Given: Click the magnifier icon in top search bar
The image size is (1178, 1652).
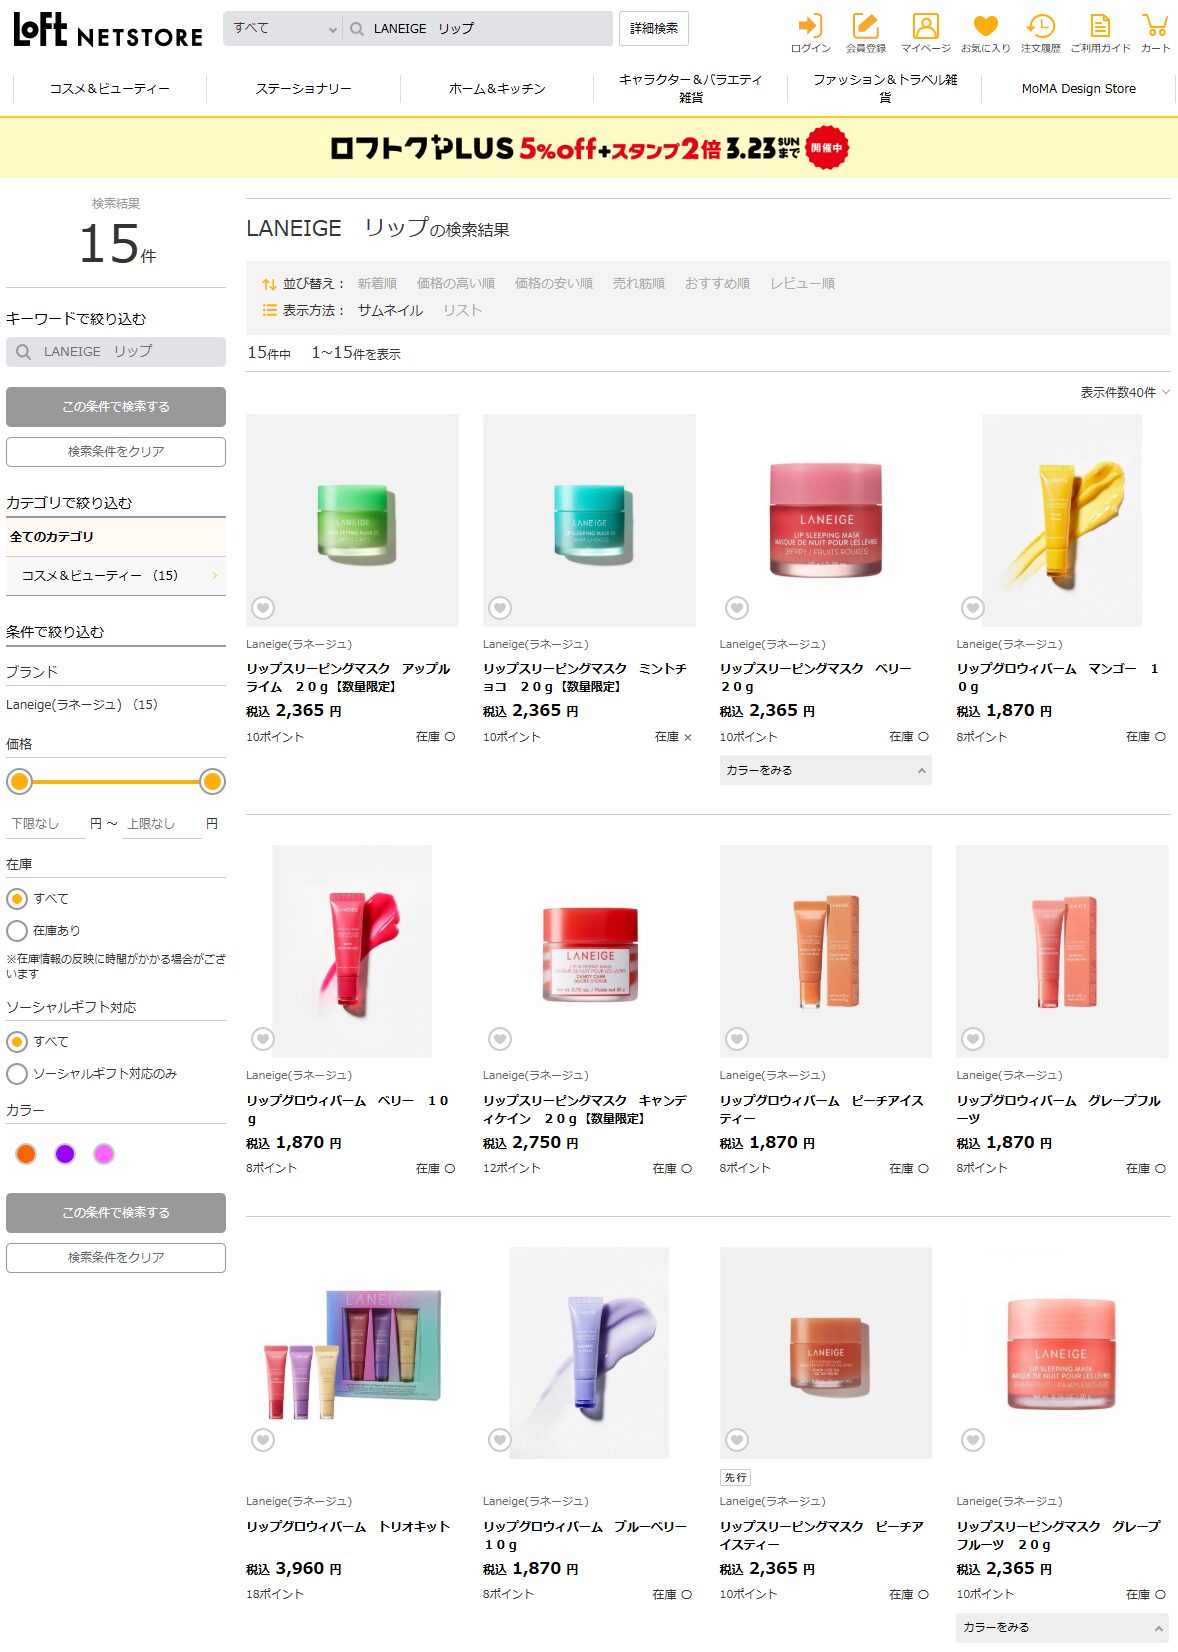Looking at the screenshot, I should click(x=357, y=29).
